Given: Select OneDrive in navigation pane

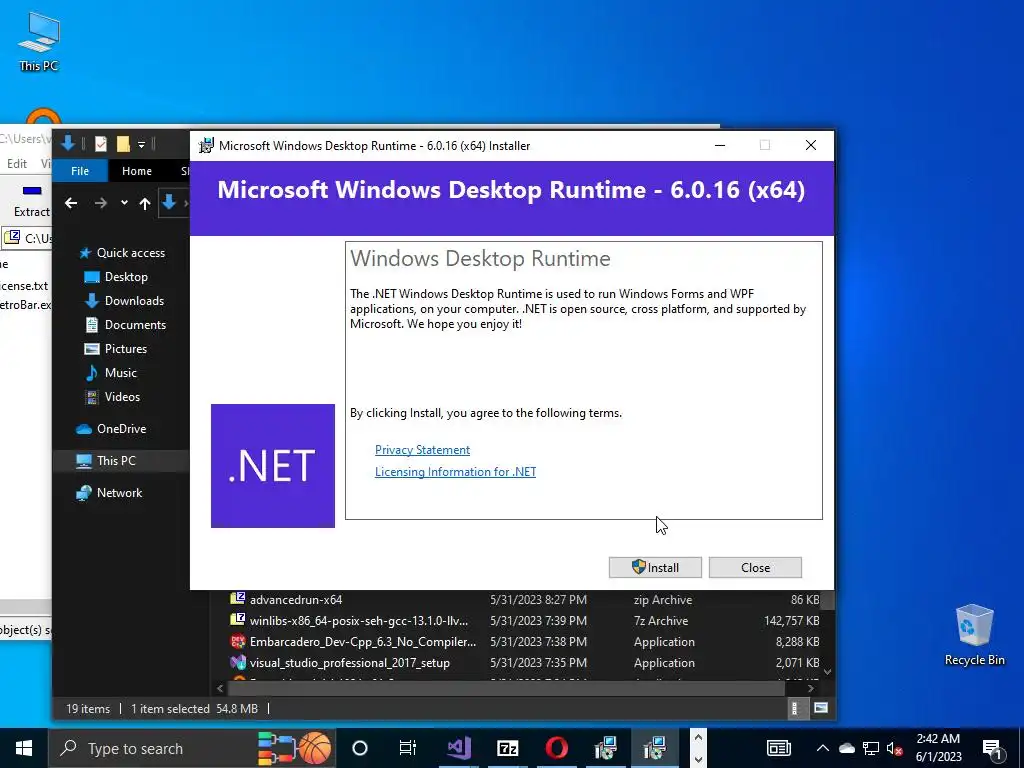Looking at the screenshot, I should [121, 429].
